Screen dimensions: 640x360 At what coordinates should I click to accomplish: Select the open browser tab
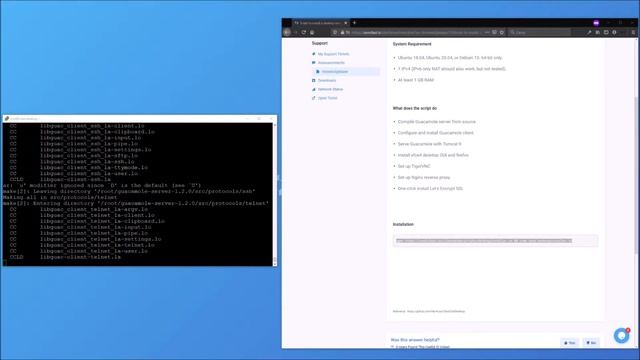pos(320,23)
